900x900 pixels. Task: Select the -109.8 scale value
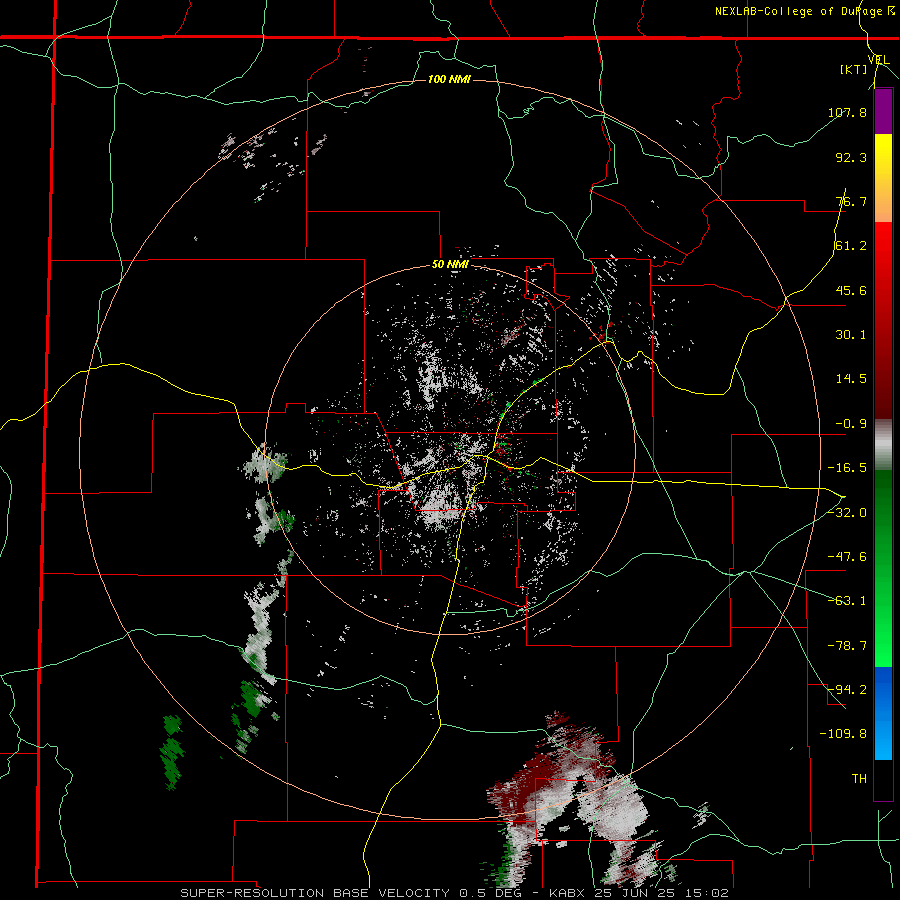(x=843, y=734)
